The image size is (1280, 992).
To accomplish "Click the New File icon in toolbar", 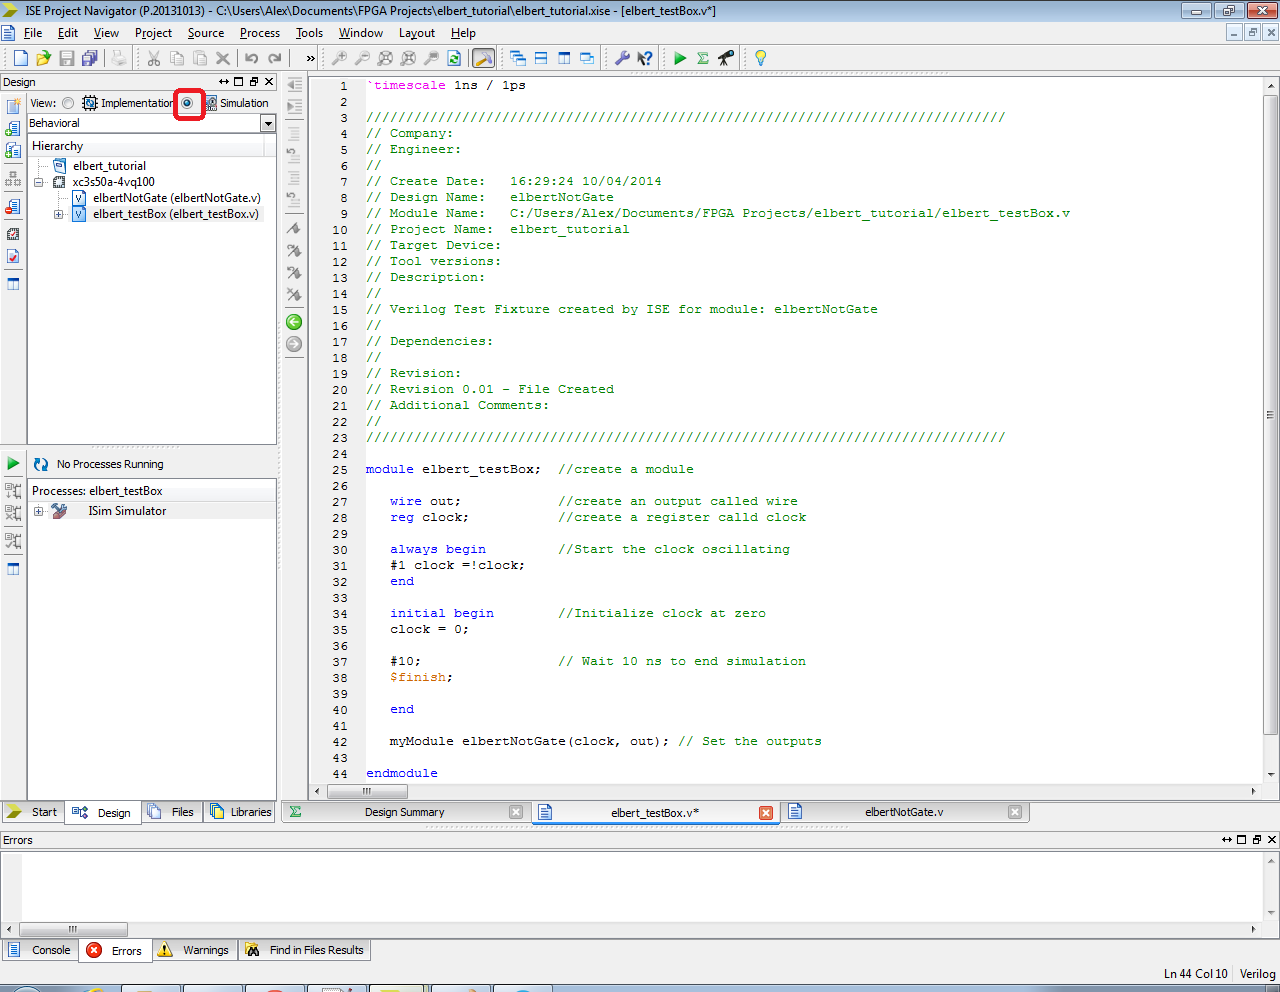I will click(x=20, y=58).
